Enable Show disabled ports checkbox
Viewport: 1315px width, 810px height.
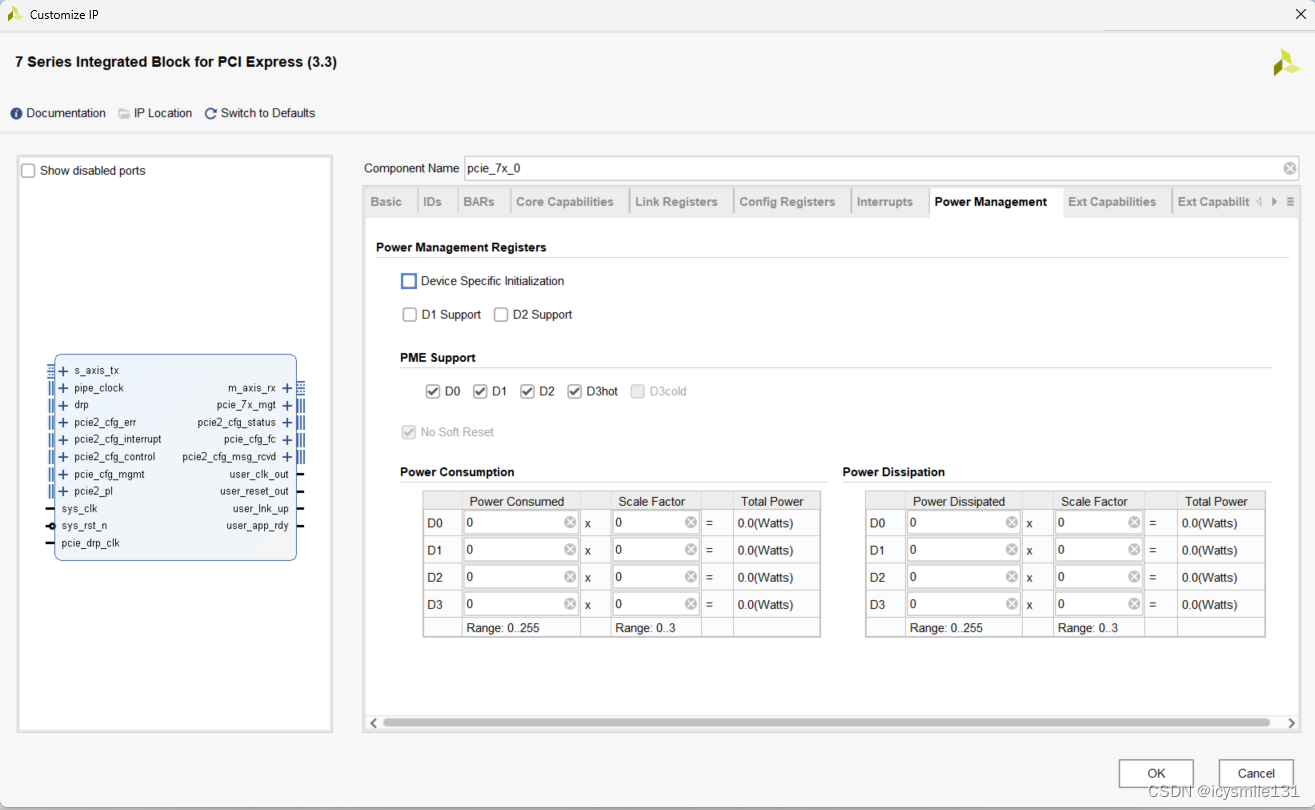point(29,171)
